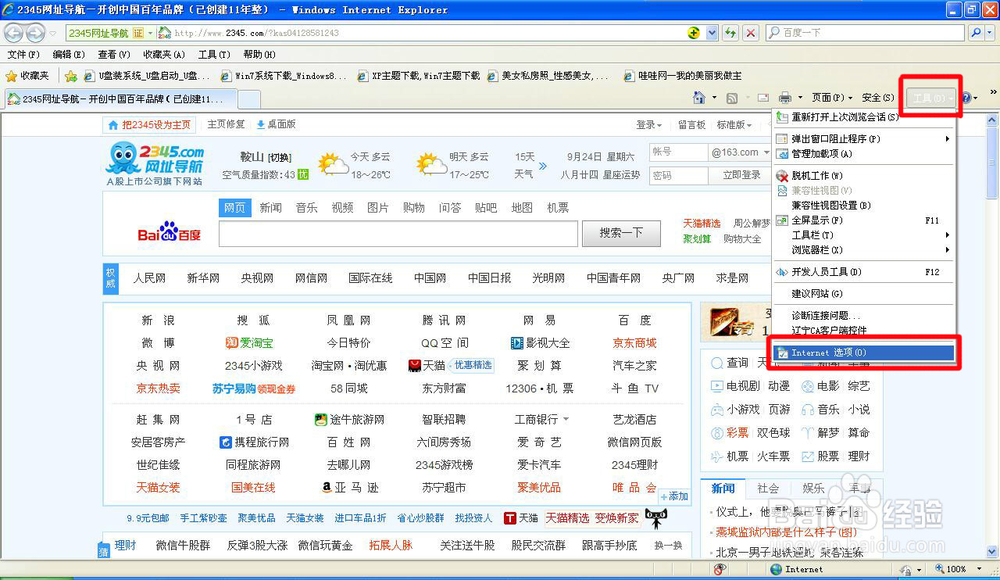Image resolution: width=1000 pixels, height=580 pixels.
Task: Click the printer icon
Action: 784,98
